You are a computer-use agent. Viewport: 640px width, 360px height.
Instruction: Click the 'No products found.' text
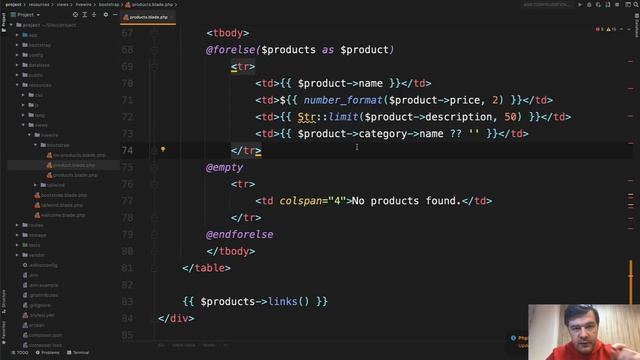(x=406, y=201)
